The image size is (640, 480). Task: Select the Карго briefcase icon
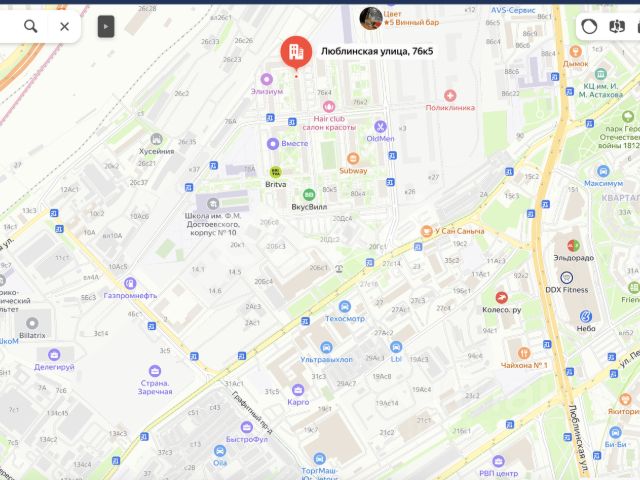click(x=298, y=390)
